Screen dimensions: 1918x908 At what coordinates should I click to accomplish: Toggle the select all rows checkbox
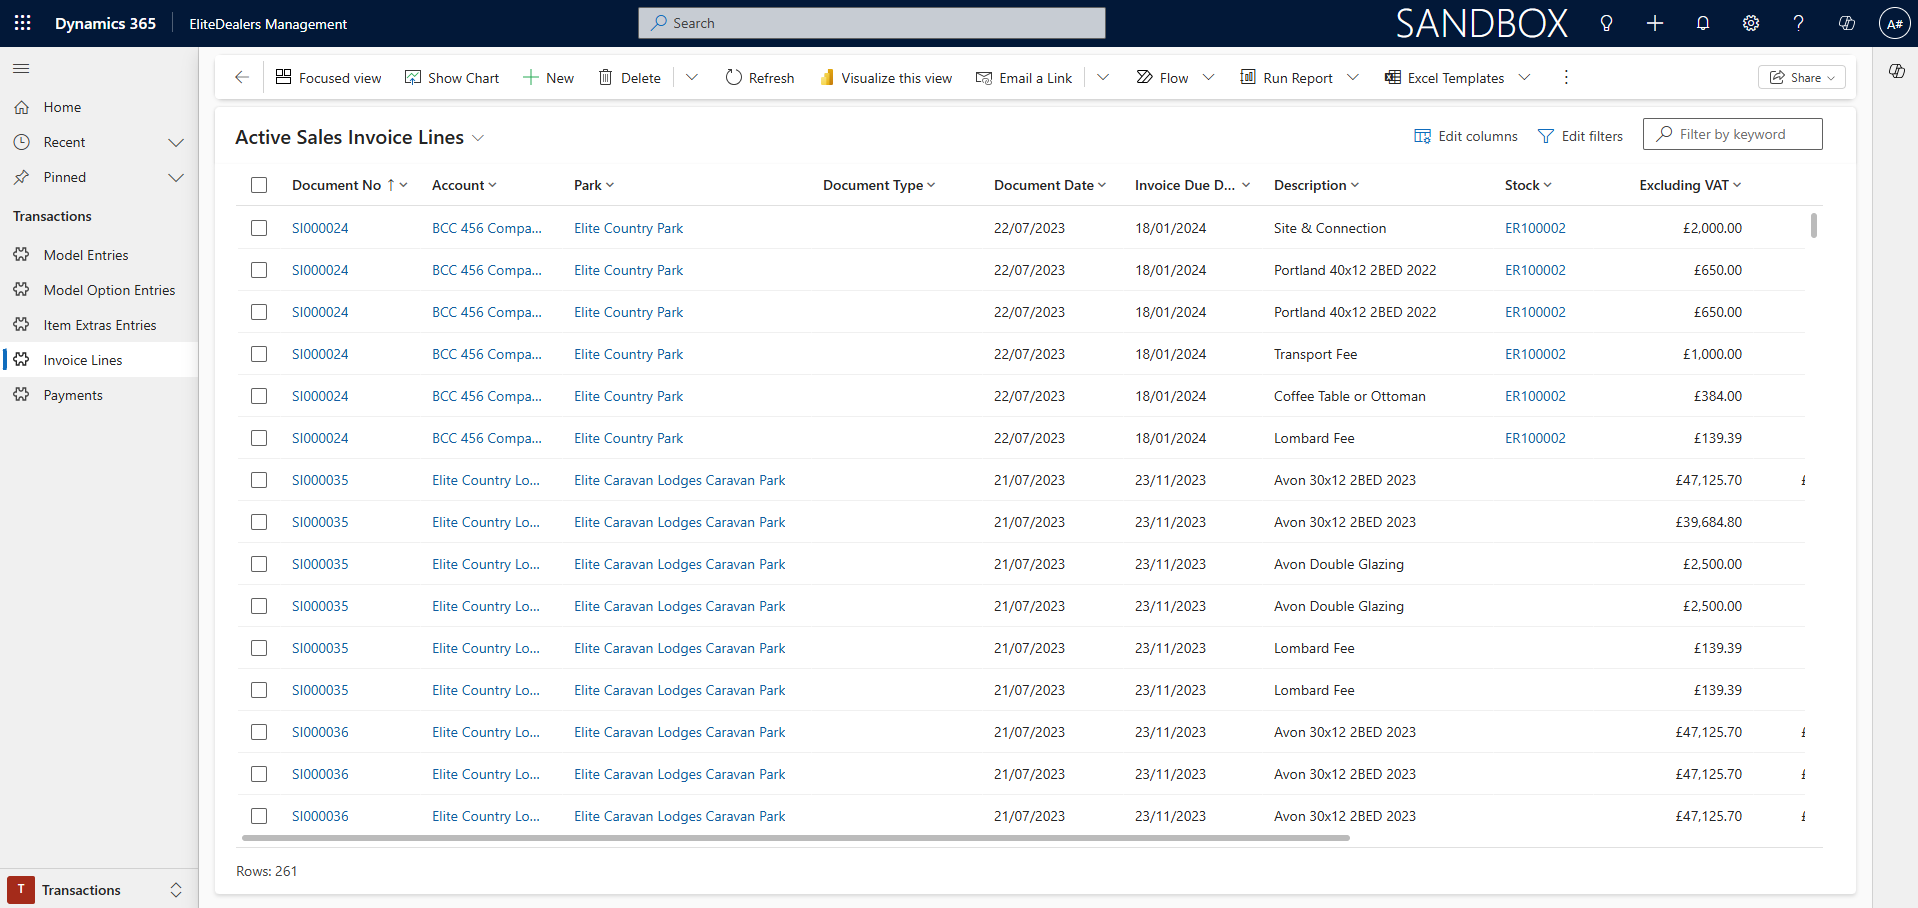259,185
